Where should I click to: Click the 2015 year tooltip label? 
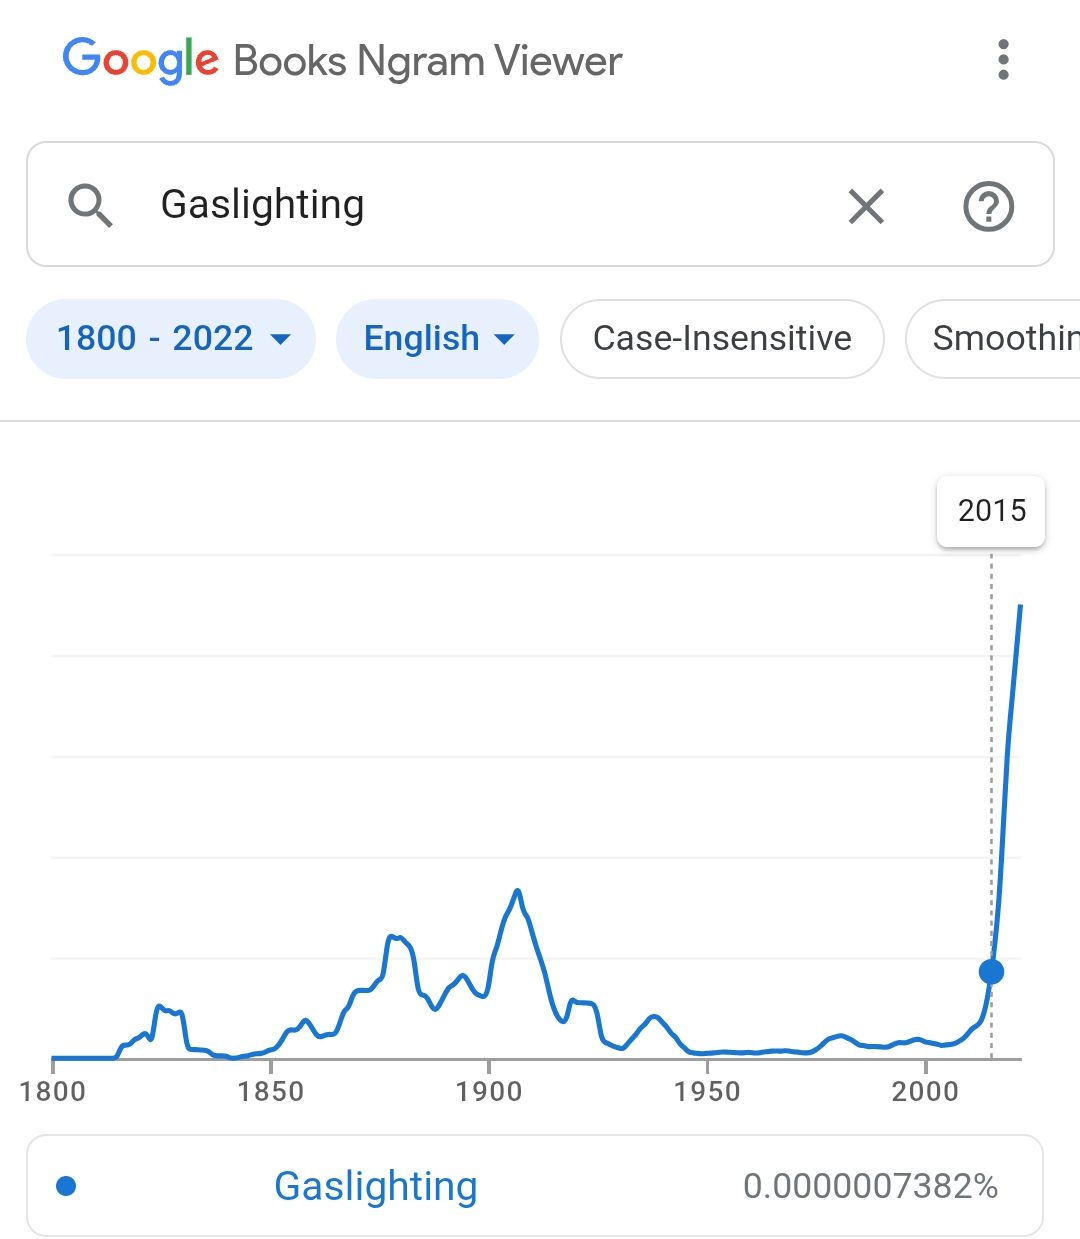991,511
